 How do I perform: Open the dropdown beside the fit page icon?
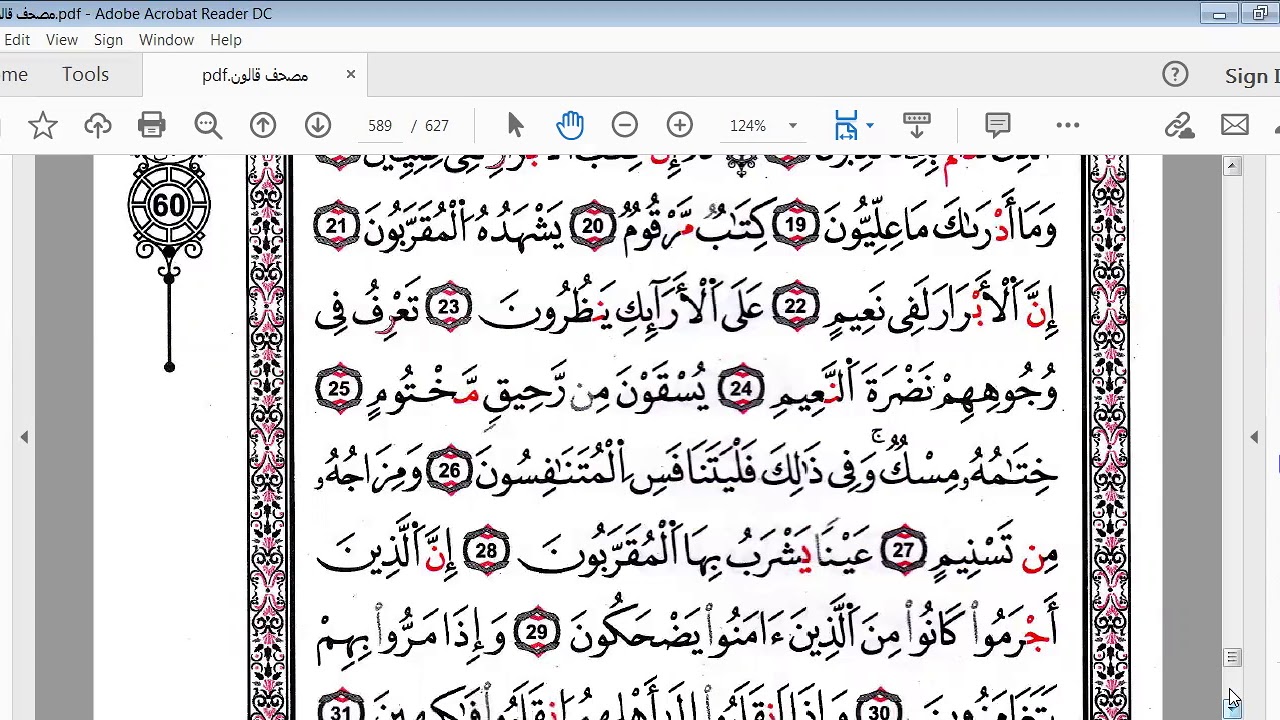(870, 126)
